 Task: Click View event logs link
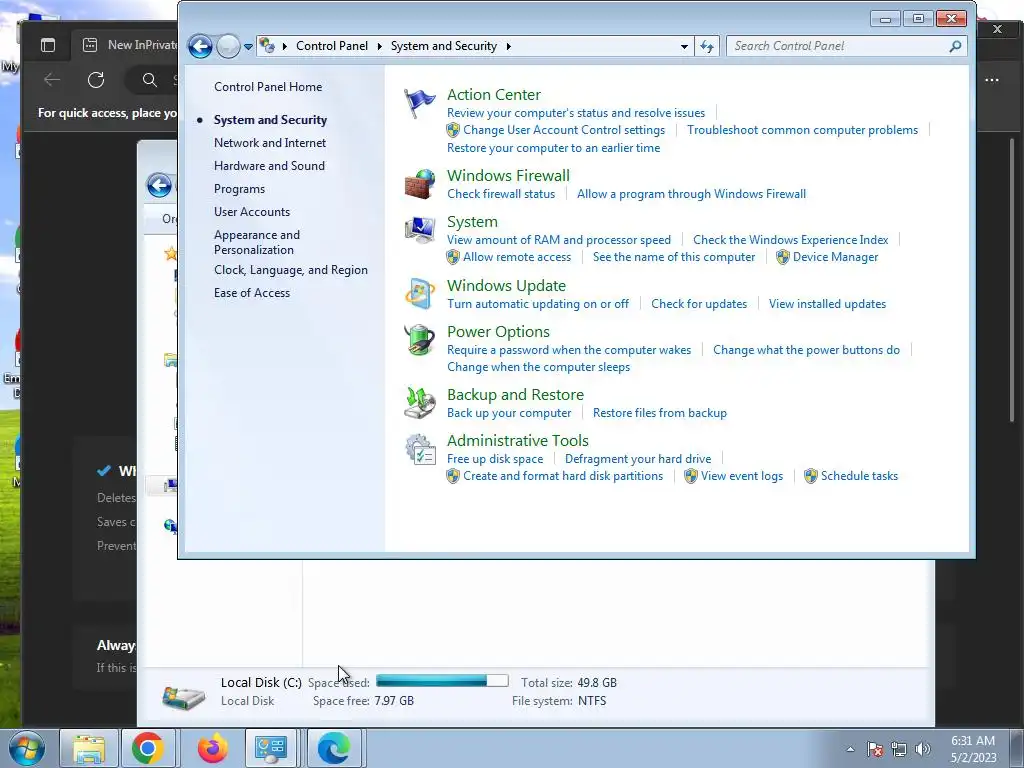(x=741, y=476)
